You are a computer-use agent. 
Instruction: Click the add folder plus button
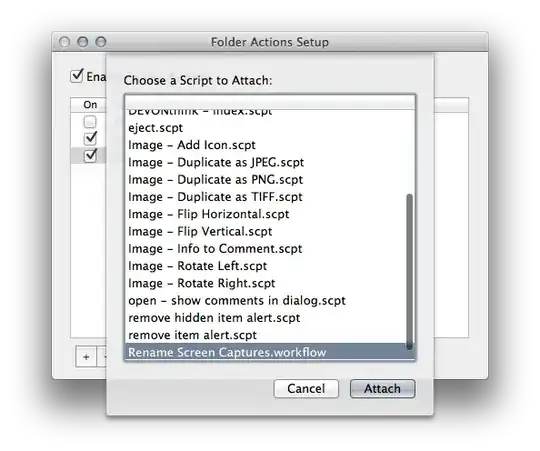(86, 357)
